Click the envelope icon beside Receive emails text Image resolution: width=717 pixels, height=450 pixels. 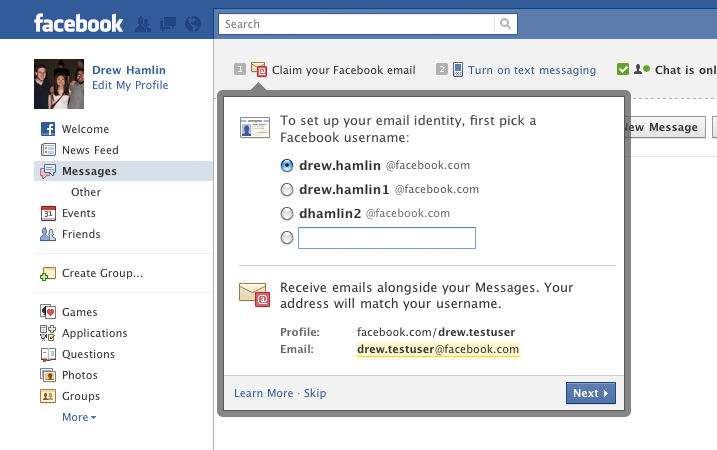point(254,295)
